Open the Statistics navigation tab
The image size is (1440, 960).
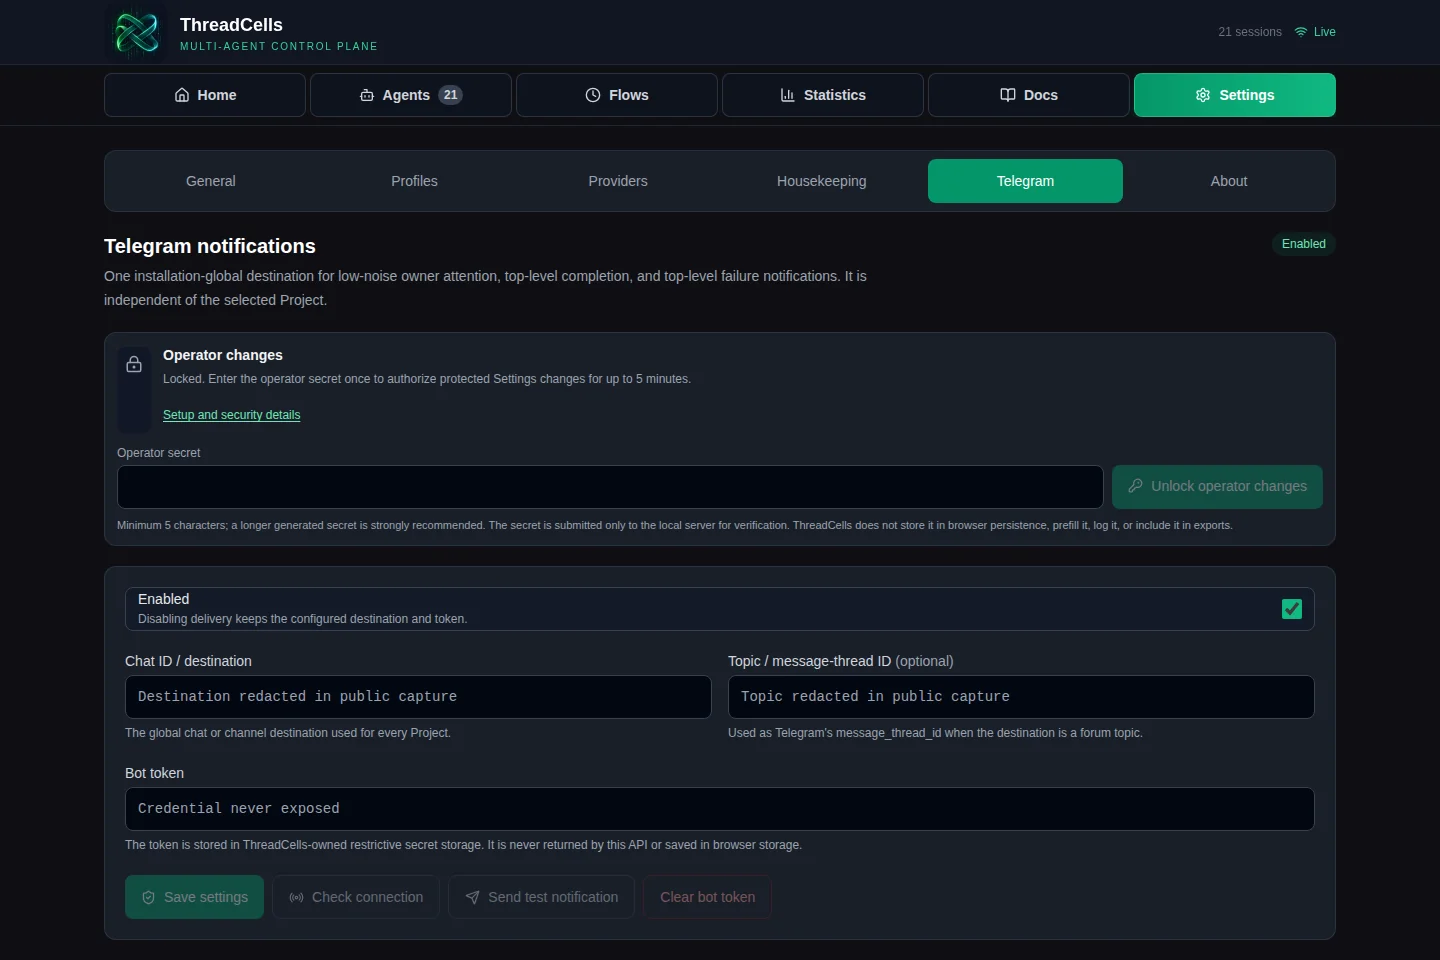pyautogui.click(x=823, y=95)
